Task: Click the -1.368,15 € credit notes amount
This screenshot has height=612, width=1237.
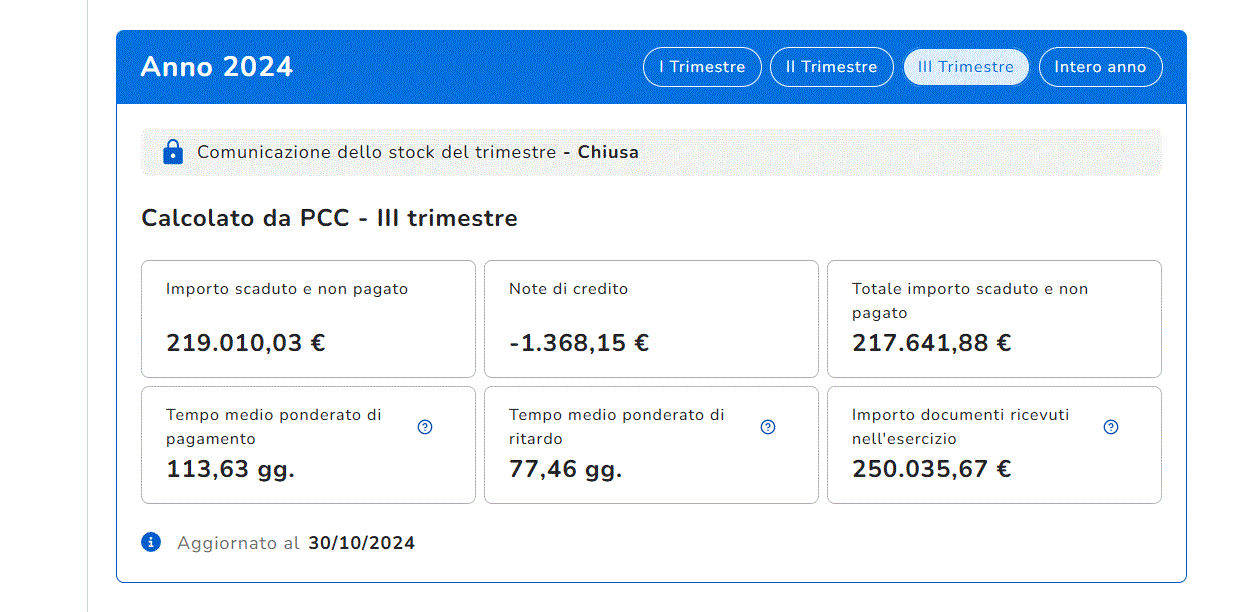Action: click(579, 343)
